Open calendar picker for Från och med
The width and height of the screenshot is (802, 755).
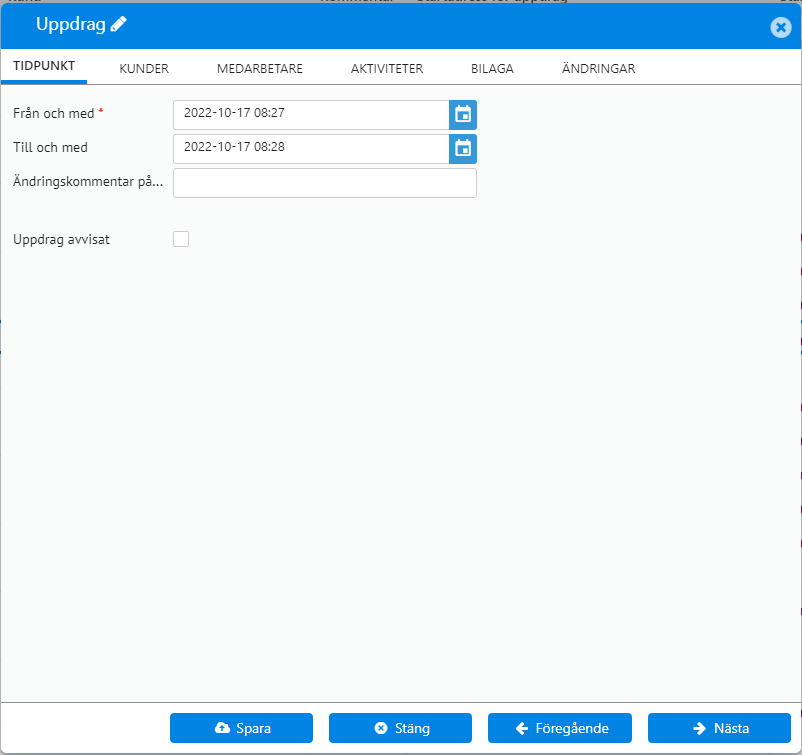[x=463, y=115]
